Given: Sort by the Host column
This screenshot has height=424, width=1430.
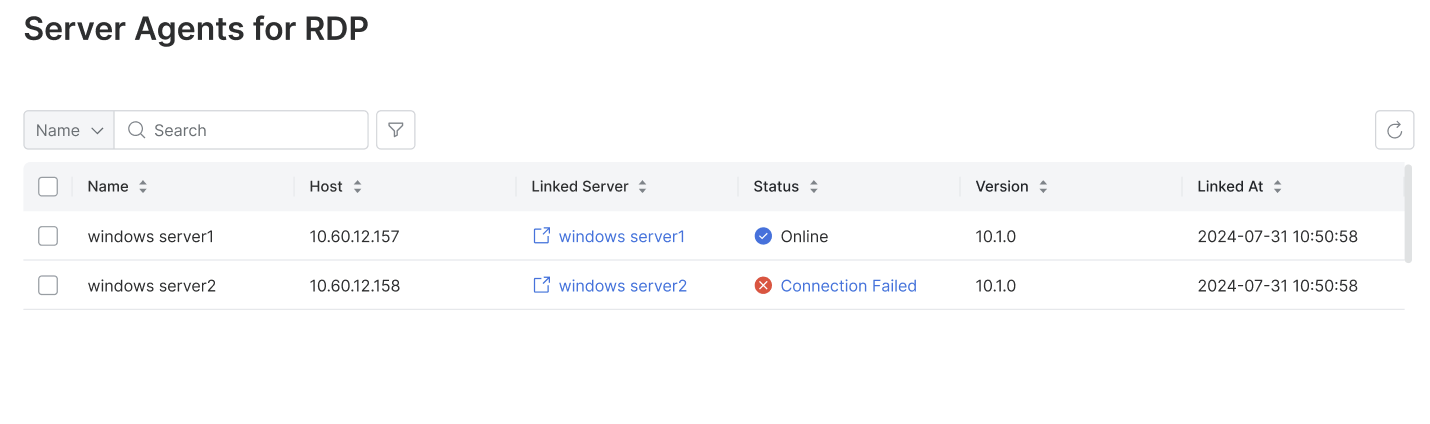Looking at the screenshot, I should (358, 187).
